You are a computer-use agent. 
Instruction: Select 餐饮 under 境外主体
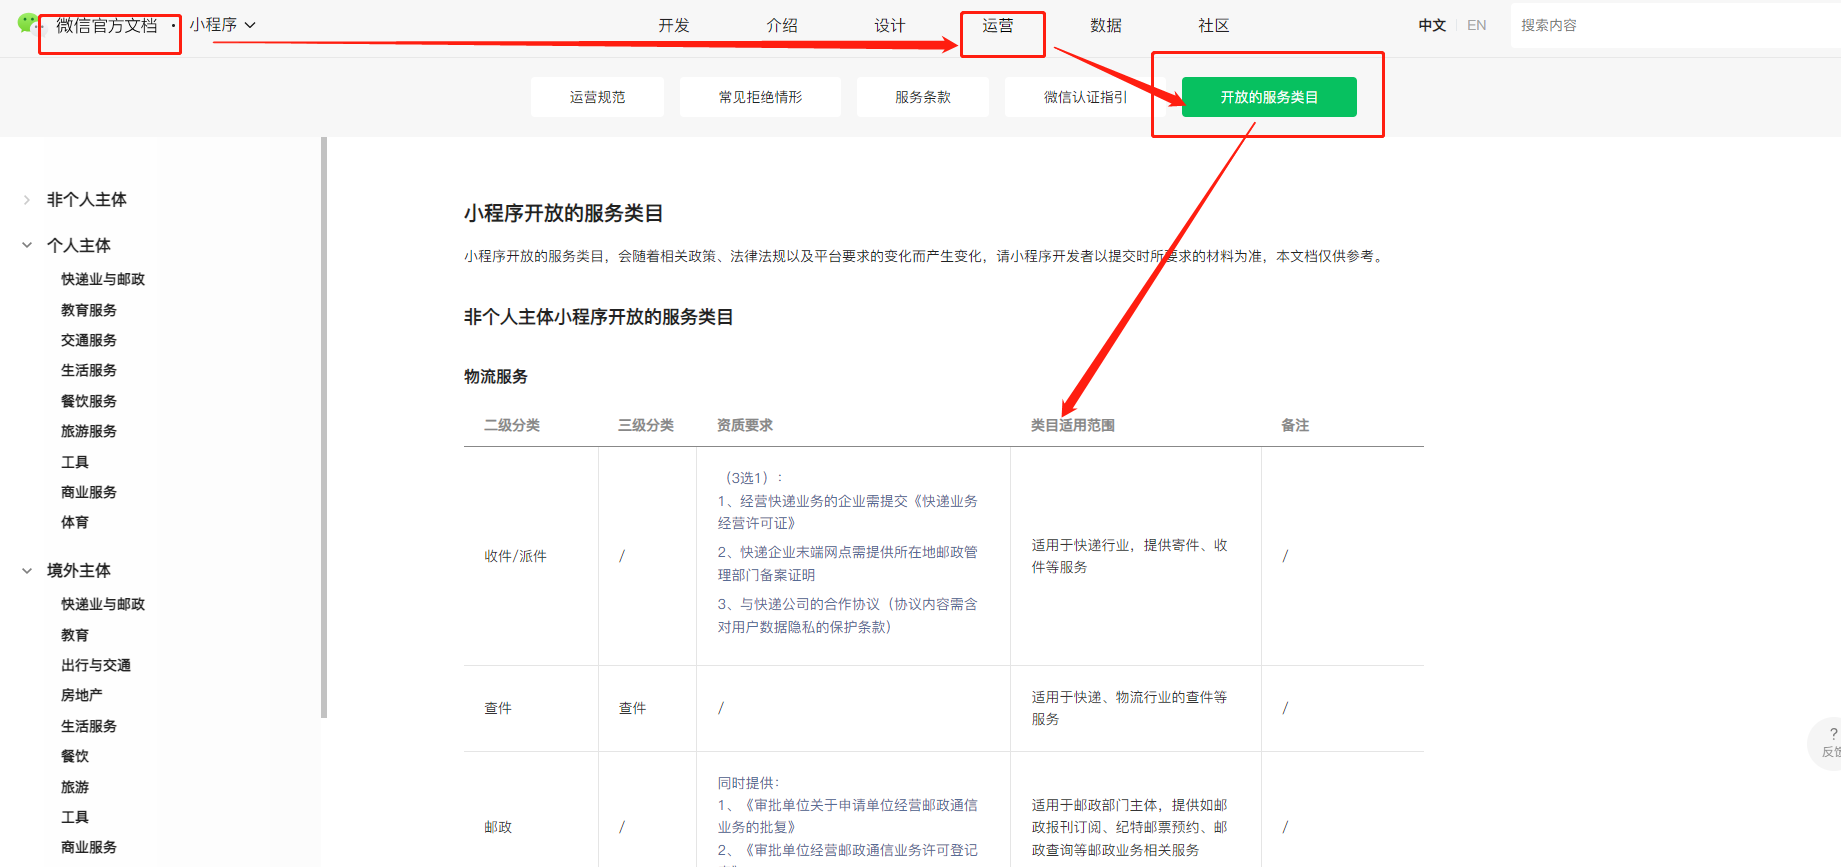click(75, 756)
